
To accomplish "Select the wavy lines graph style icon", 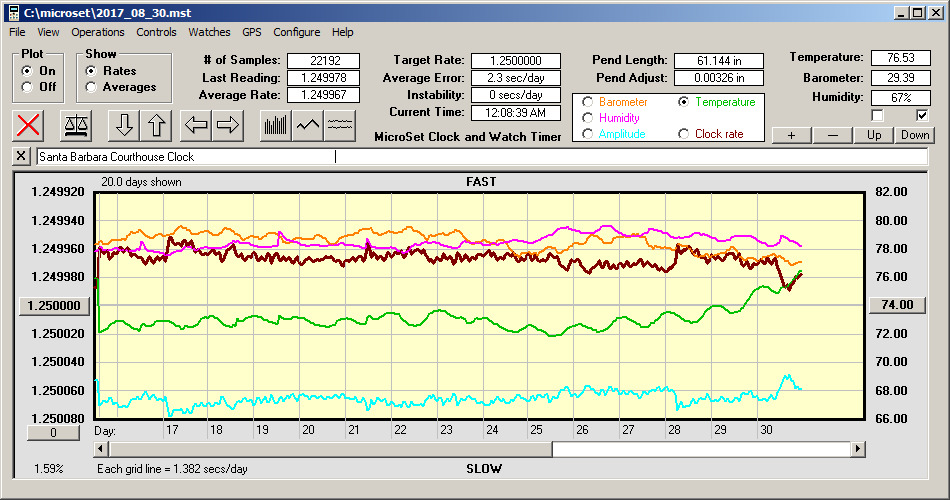I will pos(340,125).
